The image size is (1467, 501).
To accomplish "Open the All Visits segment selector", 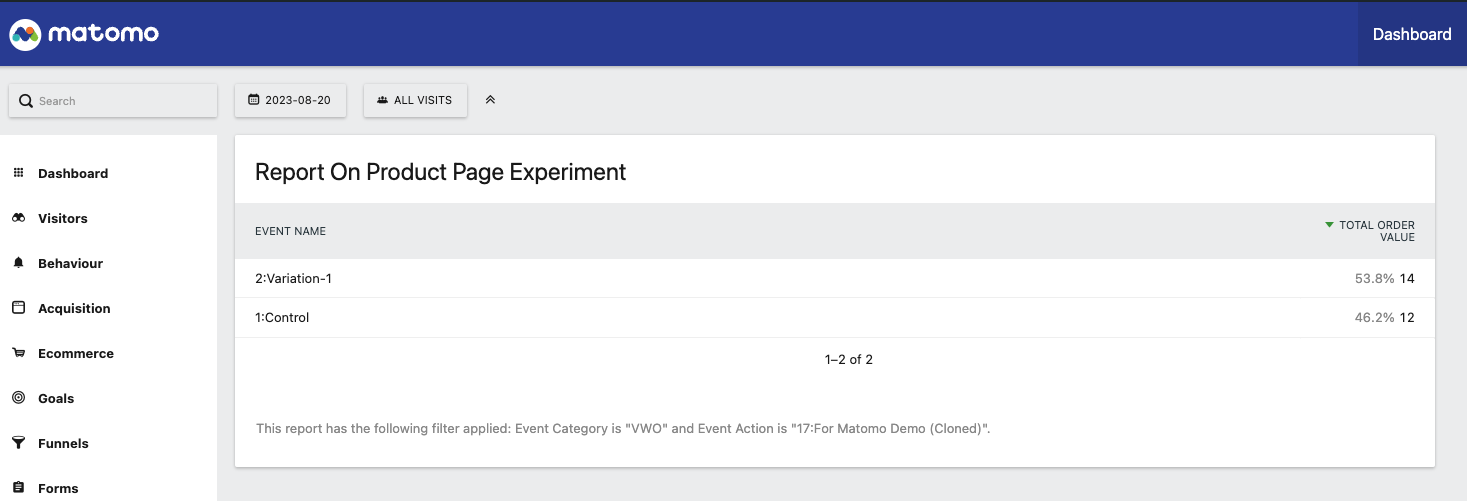I will click(x=415, y=100).
